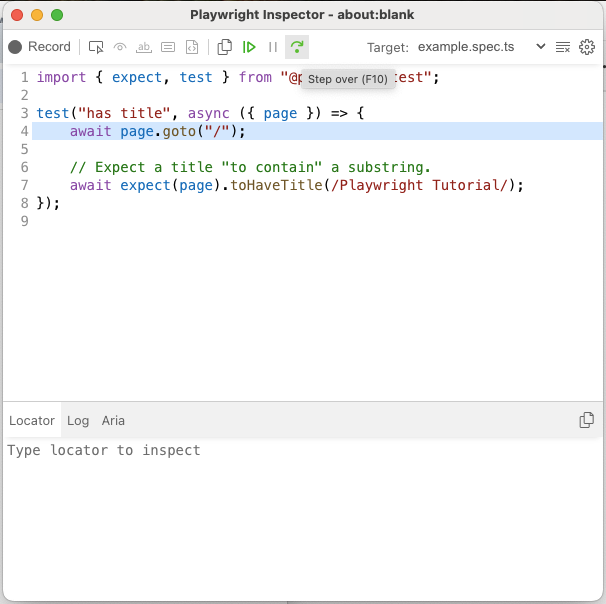Click the Record button
Screen dimensions: 606x604
pyautogui.click(x=40, y=47)
